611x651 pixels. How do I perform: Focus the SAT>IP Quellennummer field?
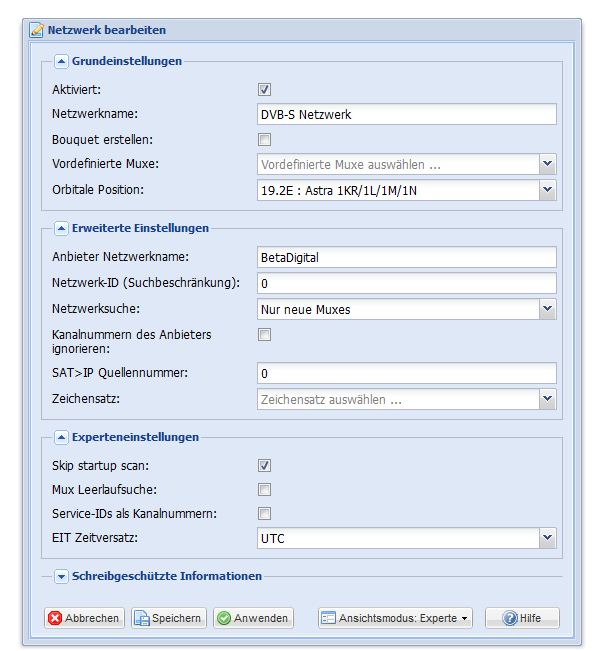pos(407,373)
